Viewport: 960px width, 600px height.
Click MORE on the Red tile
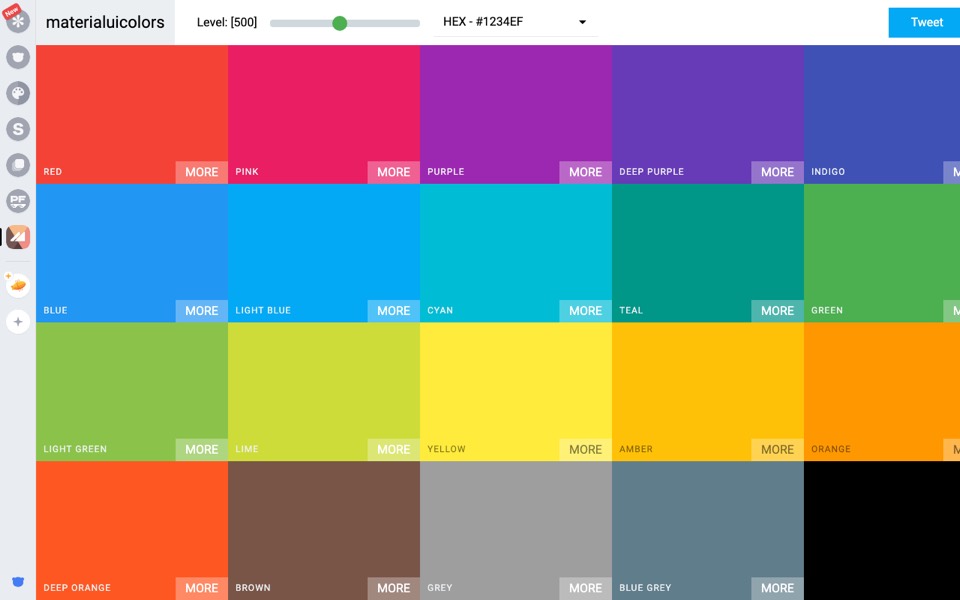pos(201,172)
